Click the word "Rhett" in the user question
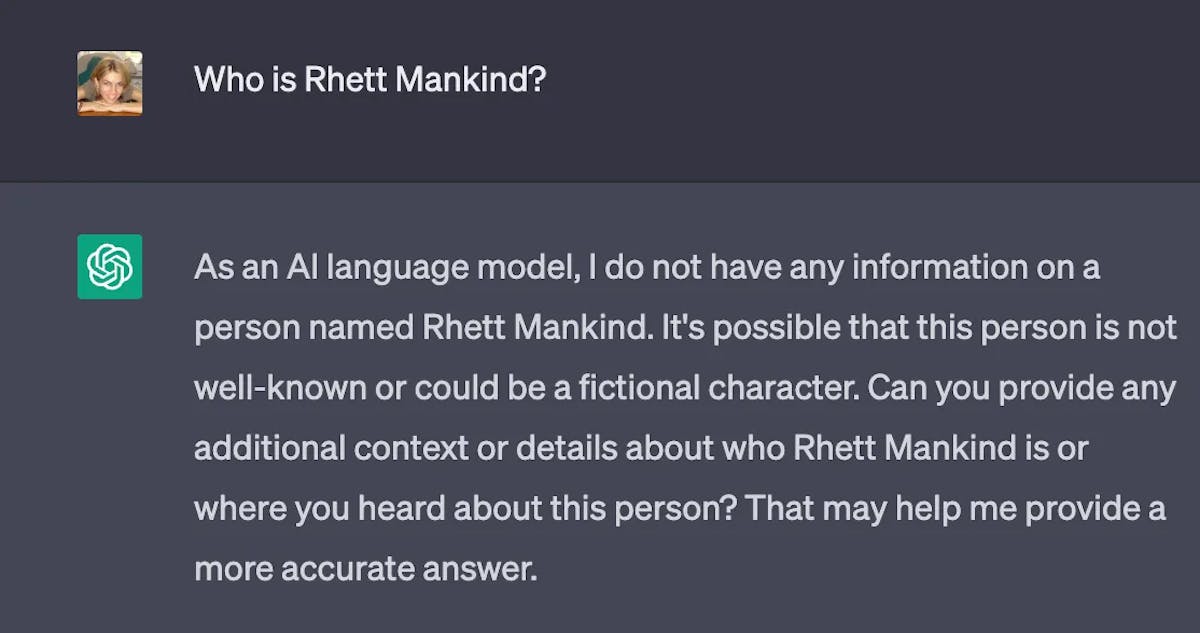Image resolution: width=1200 pixels, height=633 pixels. 345,79
